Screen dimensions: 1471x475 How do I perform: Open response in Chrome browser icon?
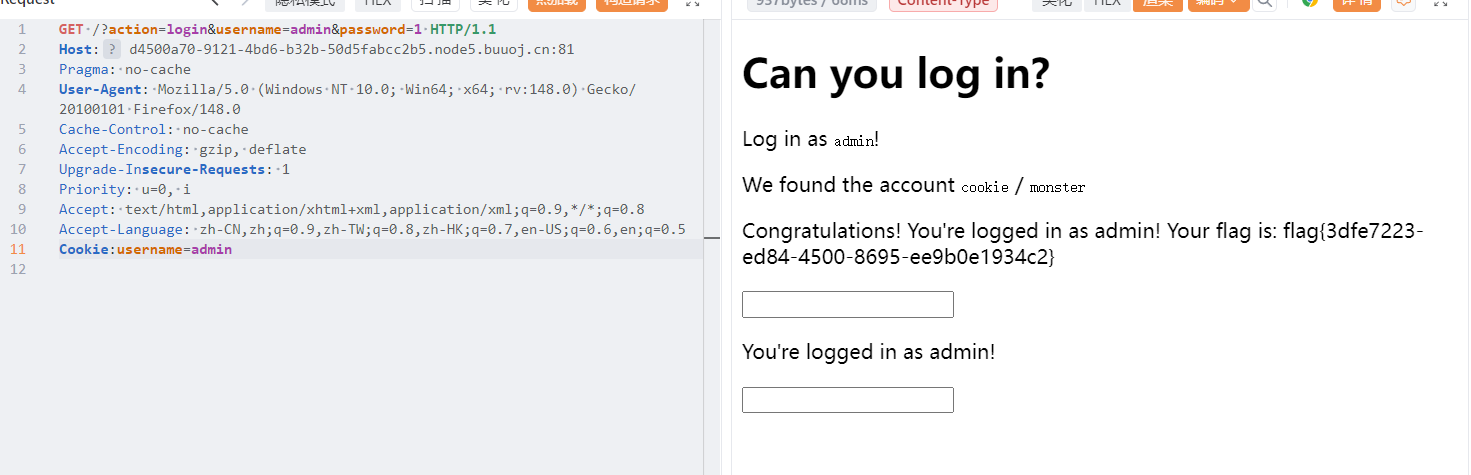(x=1310, y=3)
